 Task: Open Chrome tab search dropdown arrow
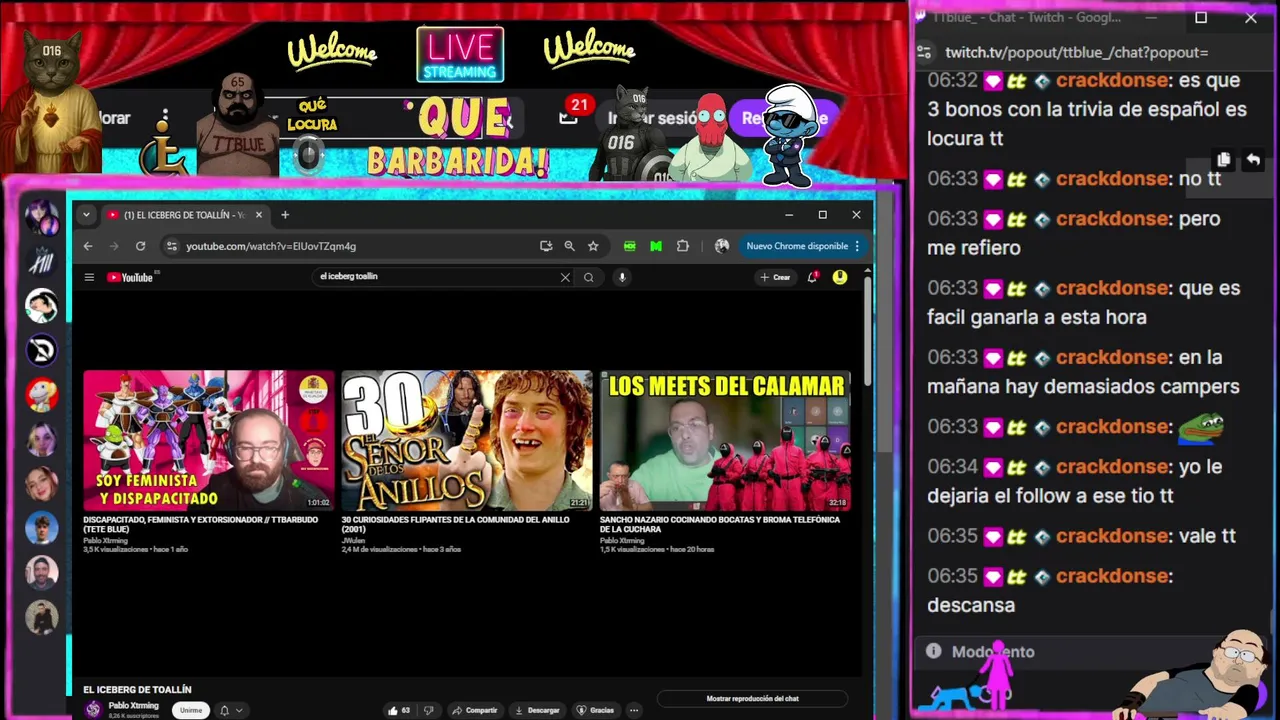click(86, 215)
